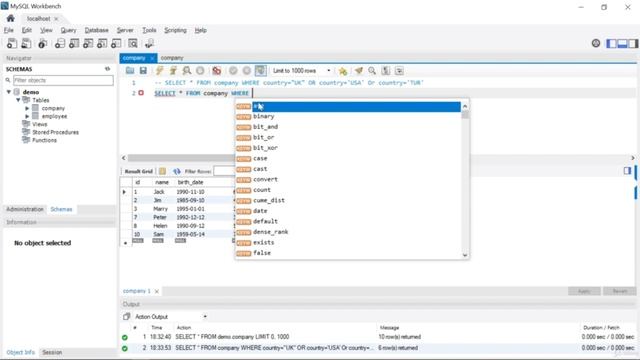Run Explain plan for current statement
640x360 pixels.
coord(187,71)
